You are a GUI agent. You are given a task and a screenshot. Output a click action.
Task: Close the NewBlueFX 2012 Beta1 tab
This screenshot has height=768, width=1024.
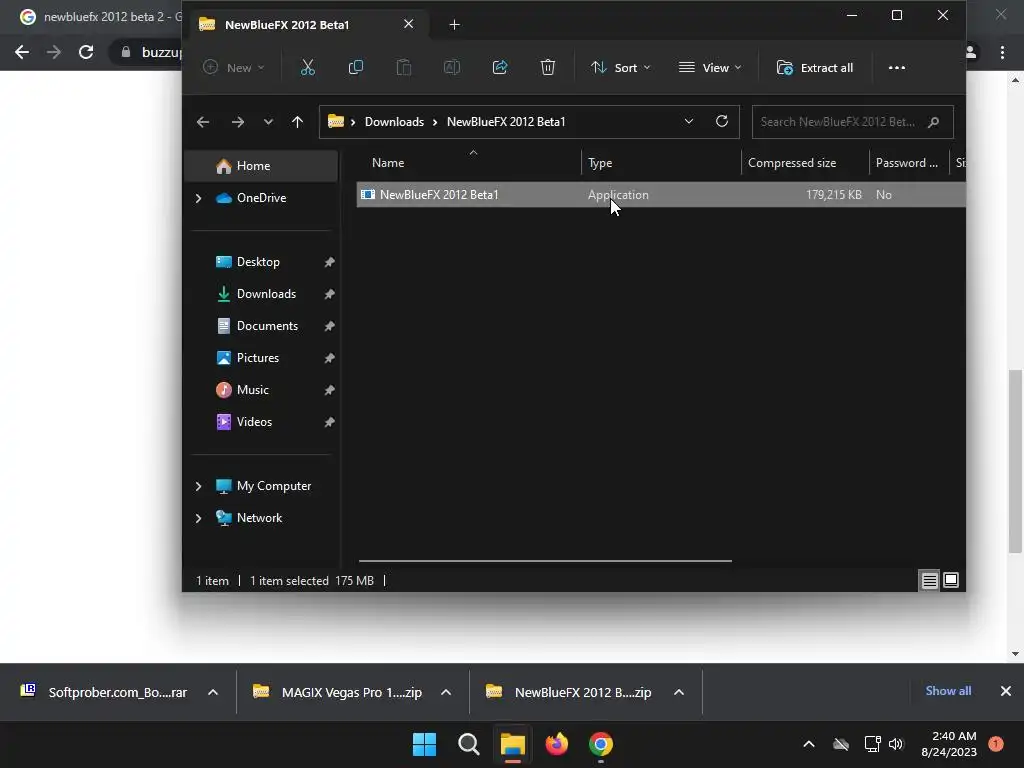click(x=409, y=24)
